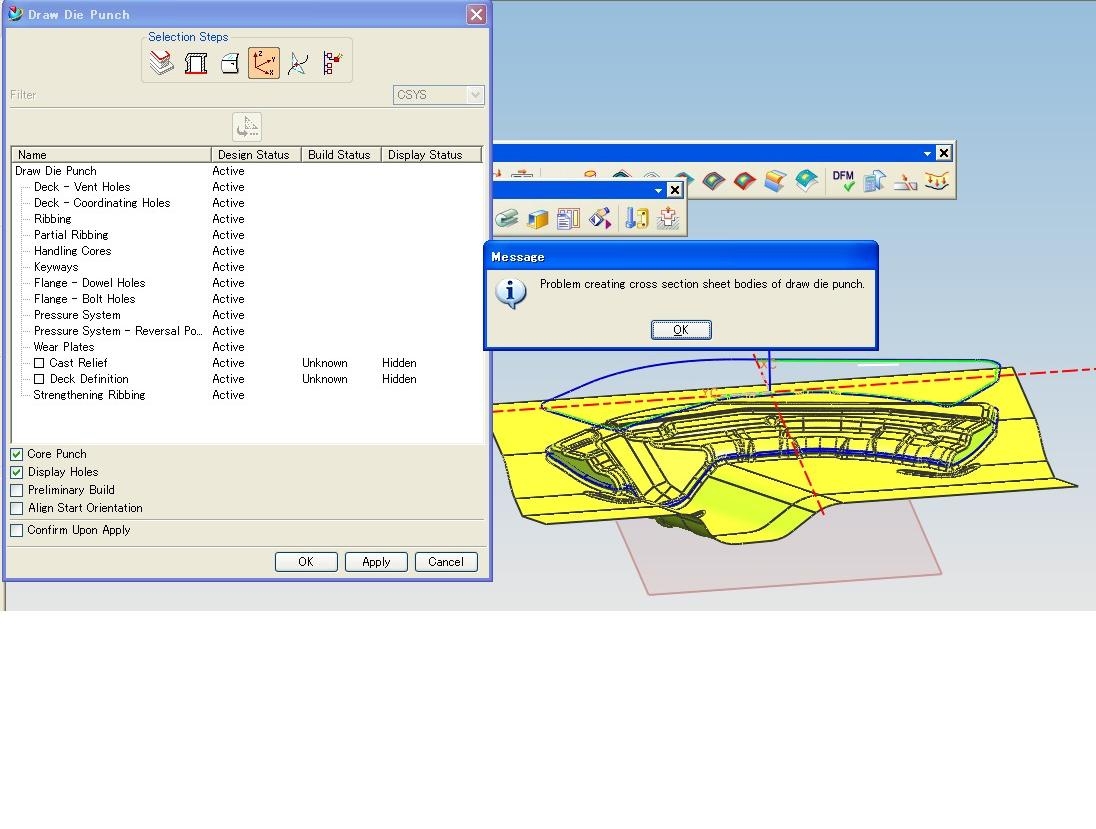Select the Draw Die Punch root tree item
This screenshot has width=1096, height=829.
click(x=56, y=171)
